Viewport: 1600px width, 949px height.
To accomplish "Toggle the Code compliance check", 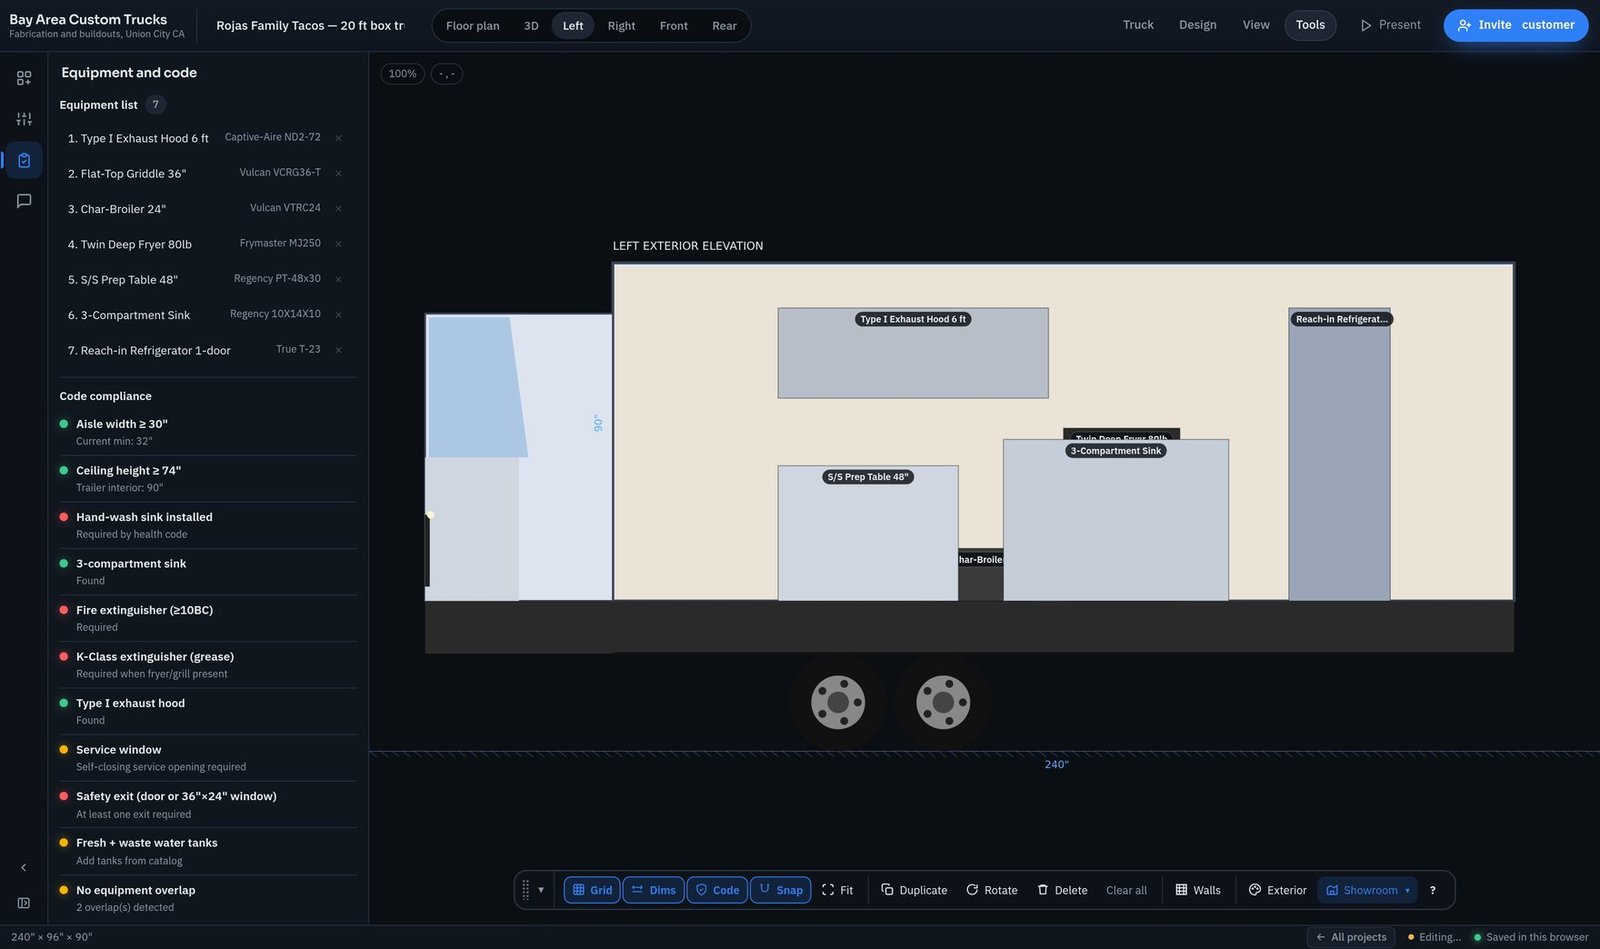I will pos(717,890).
